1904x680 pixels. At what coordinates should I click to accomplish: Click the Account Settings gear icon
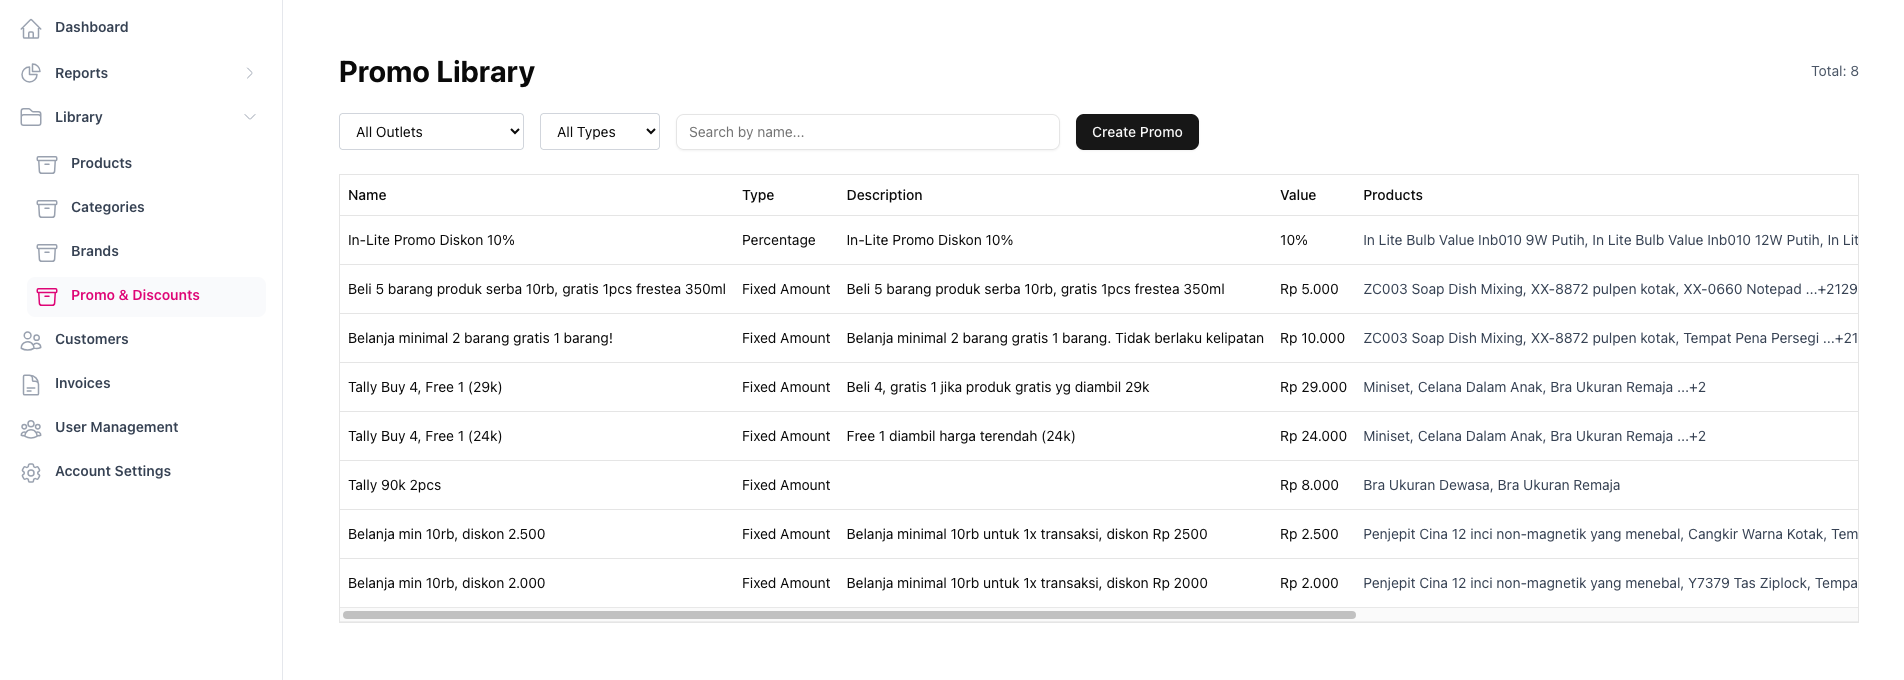[31, 472]
